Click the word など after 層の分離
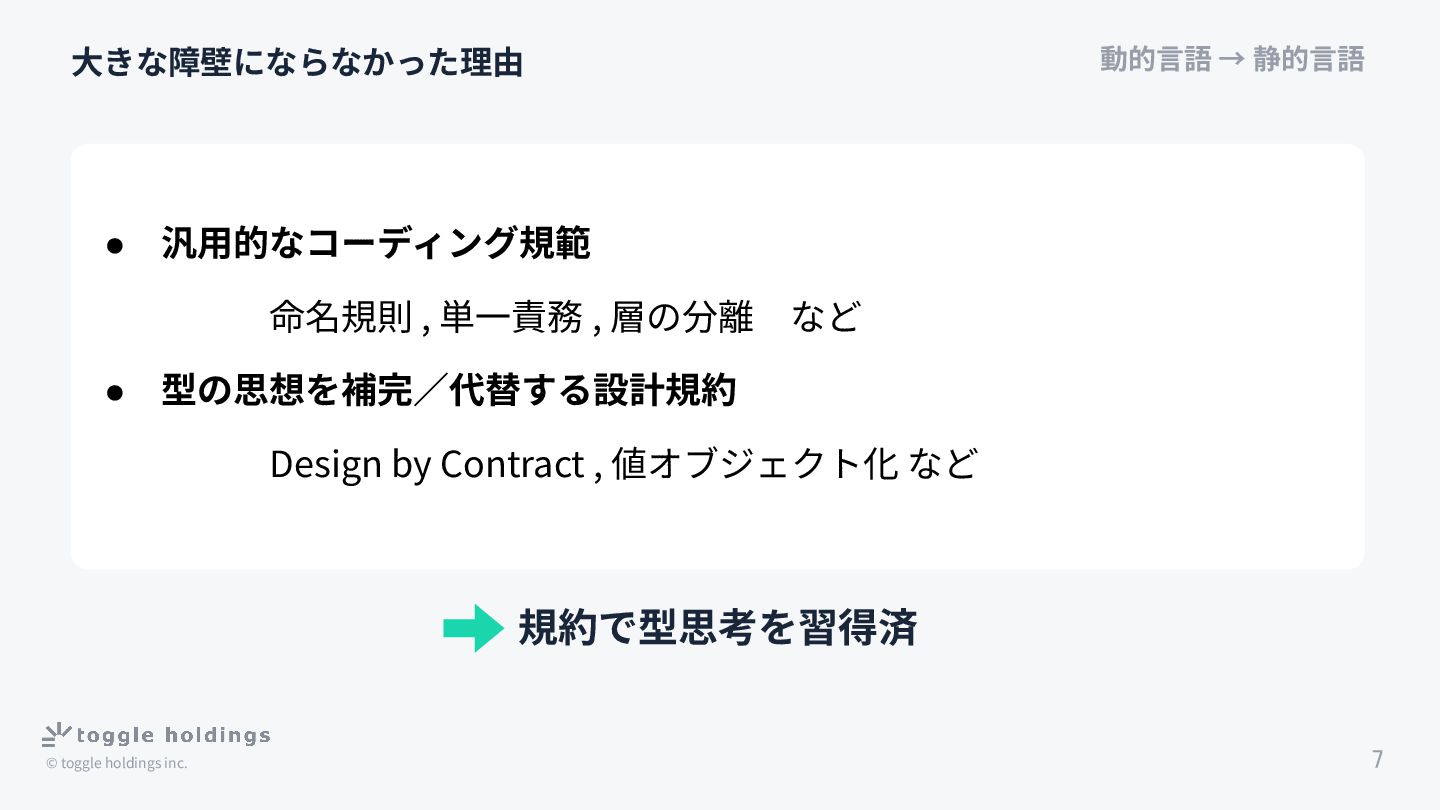 [x=826, y=317]
